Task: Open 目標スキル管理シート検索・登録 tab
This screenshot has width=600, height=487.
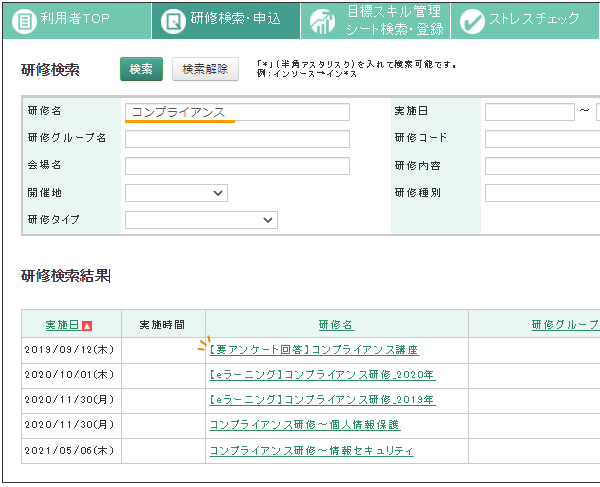Action: point(375,21)
